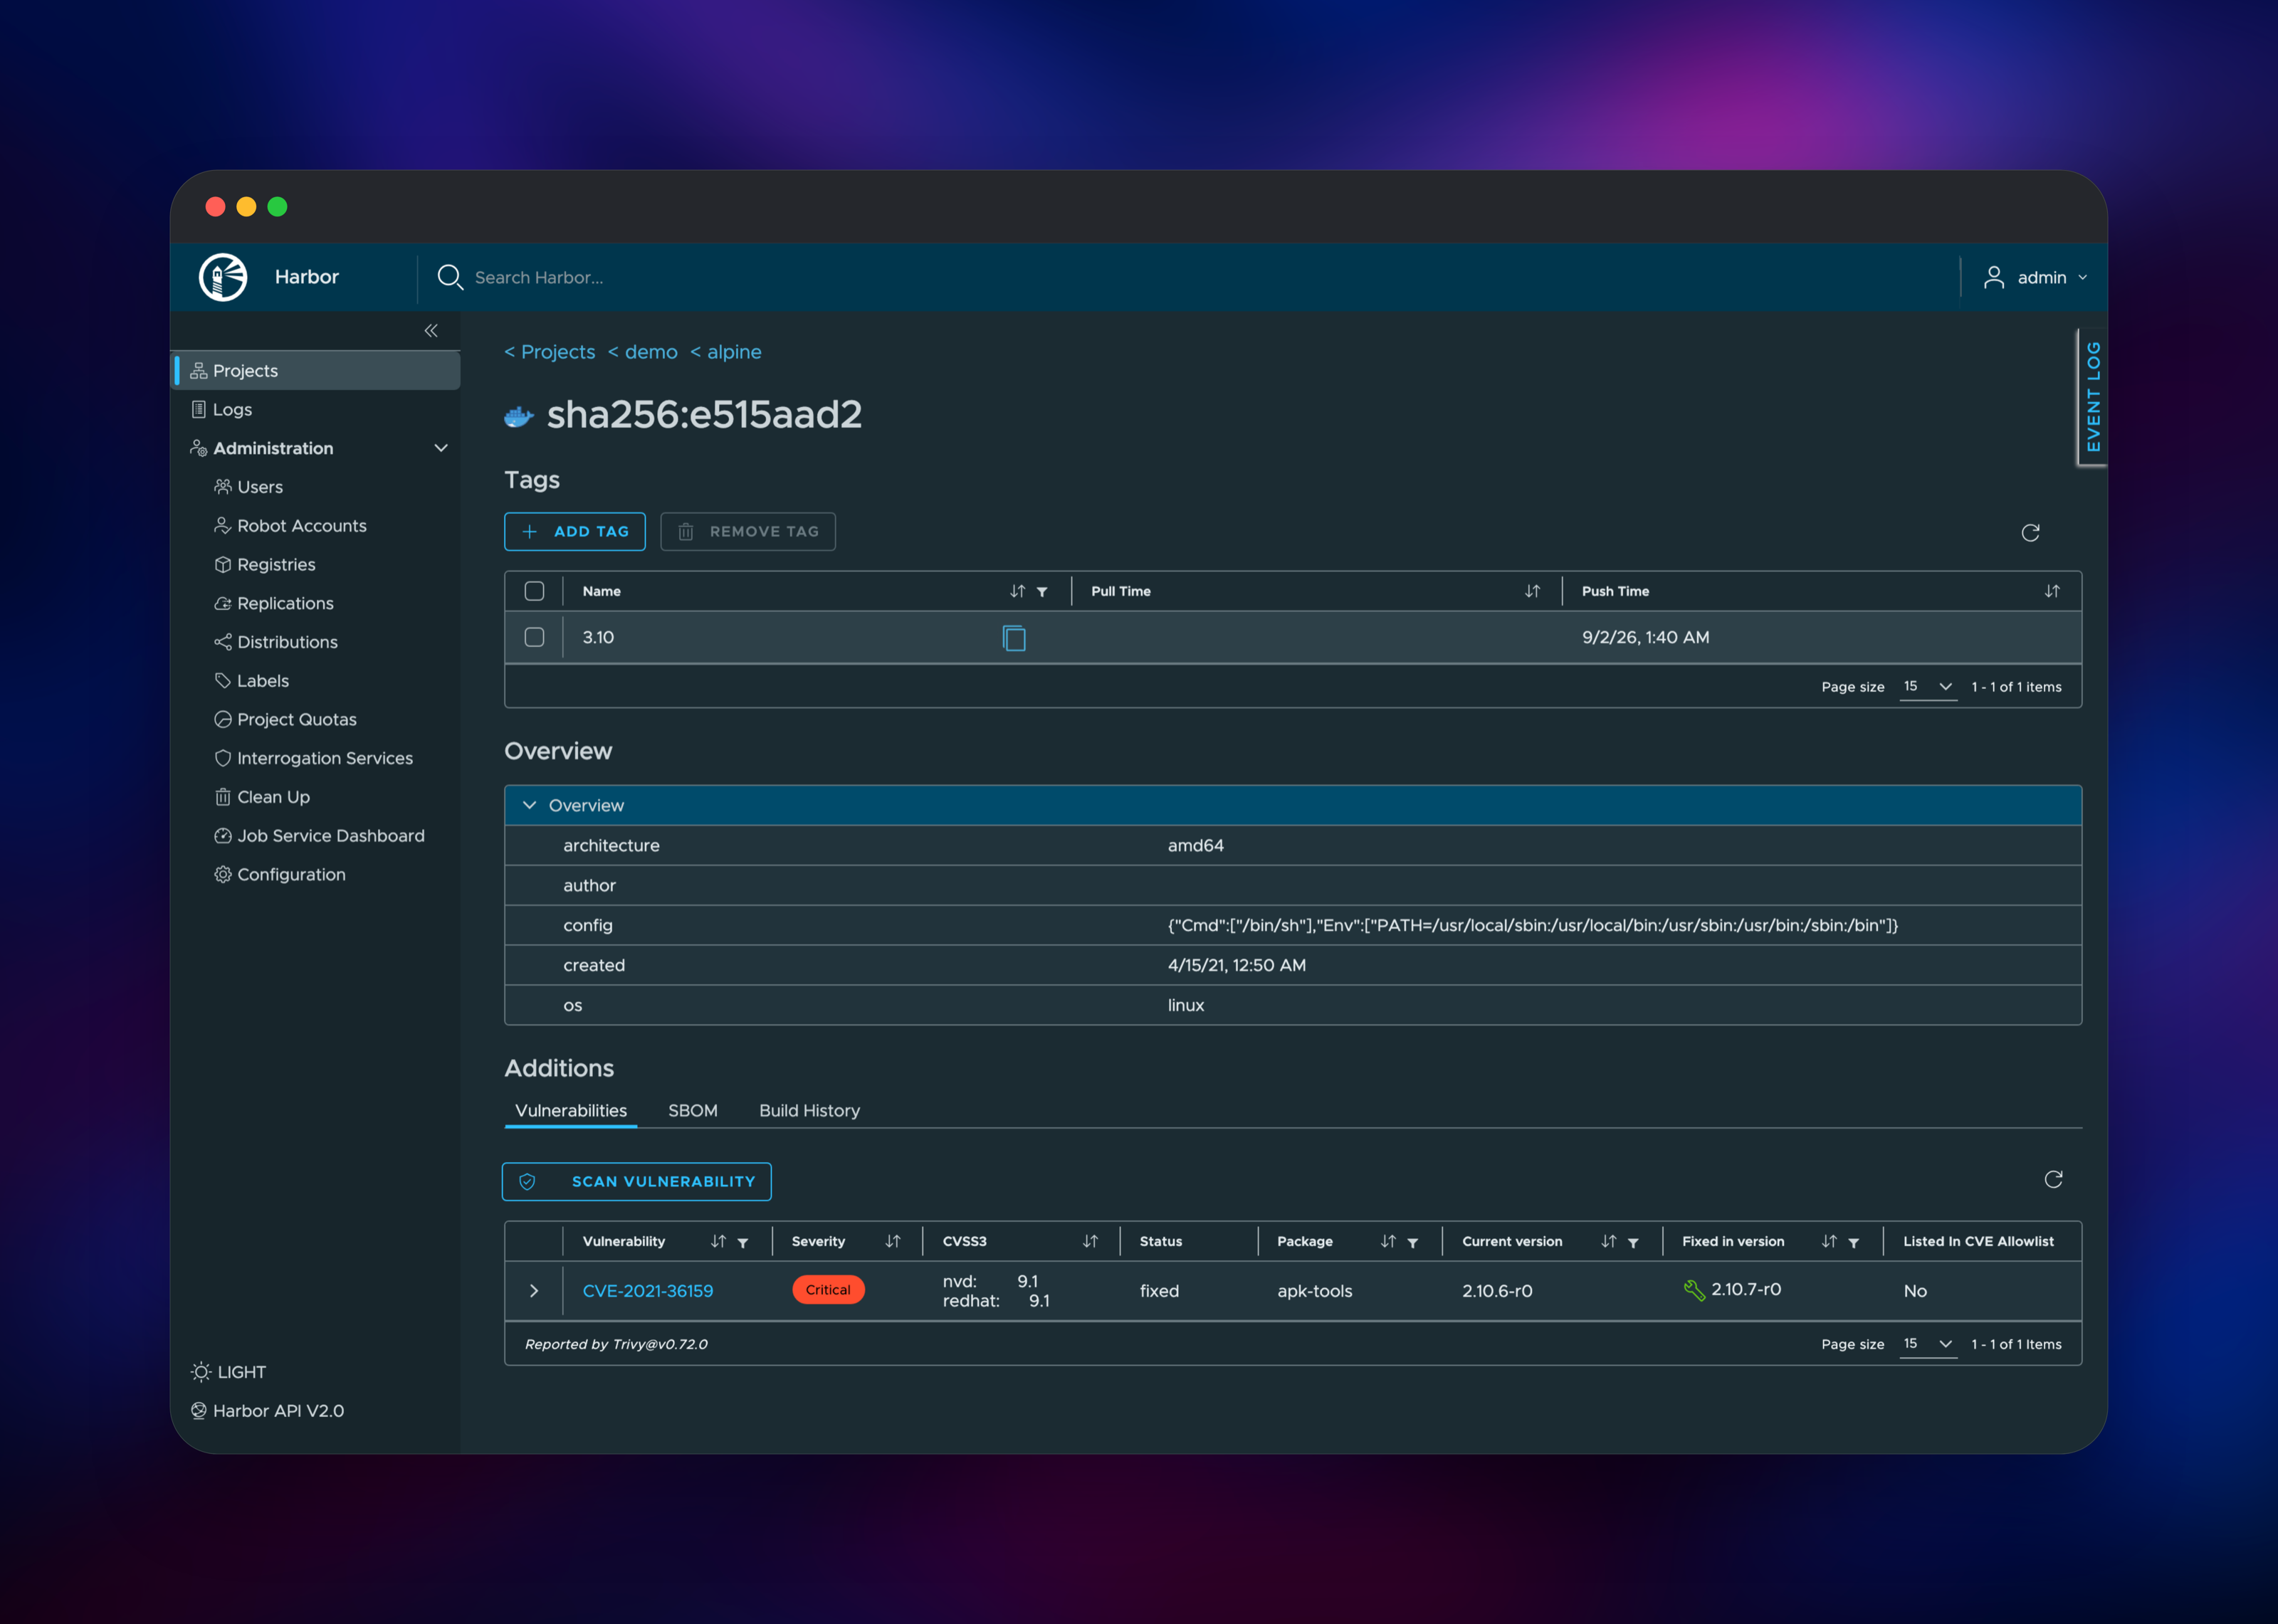Sort the Vulnerability column

tap(718, 1242)
